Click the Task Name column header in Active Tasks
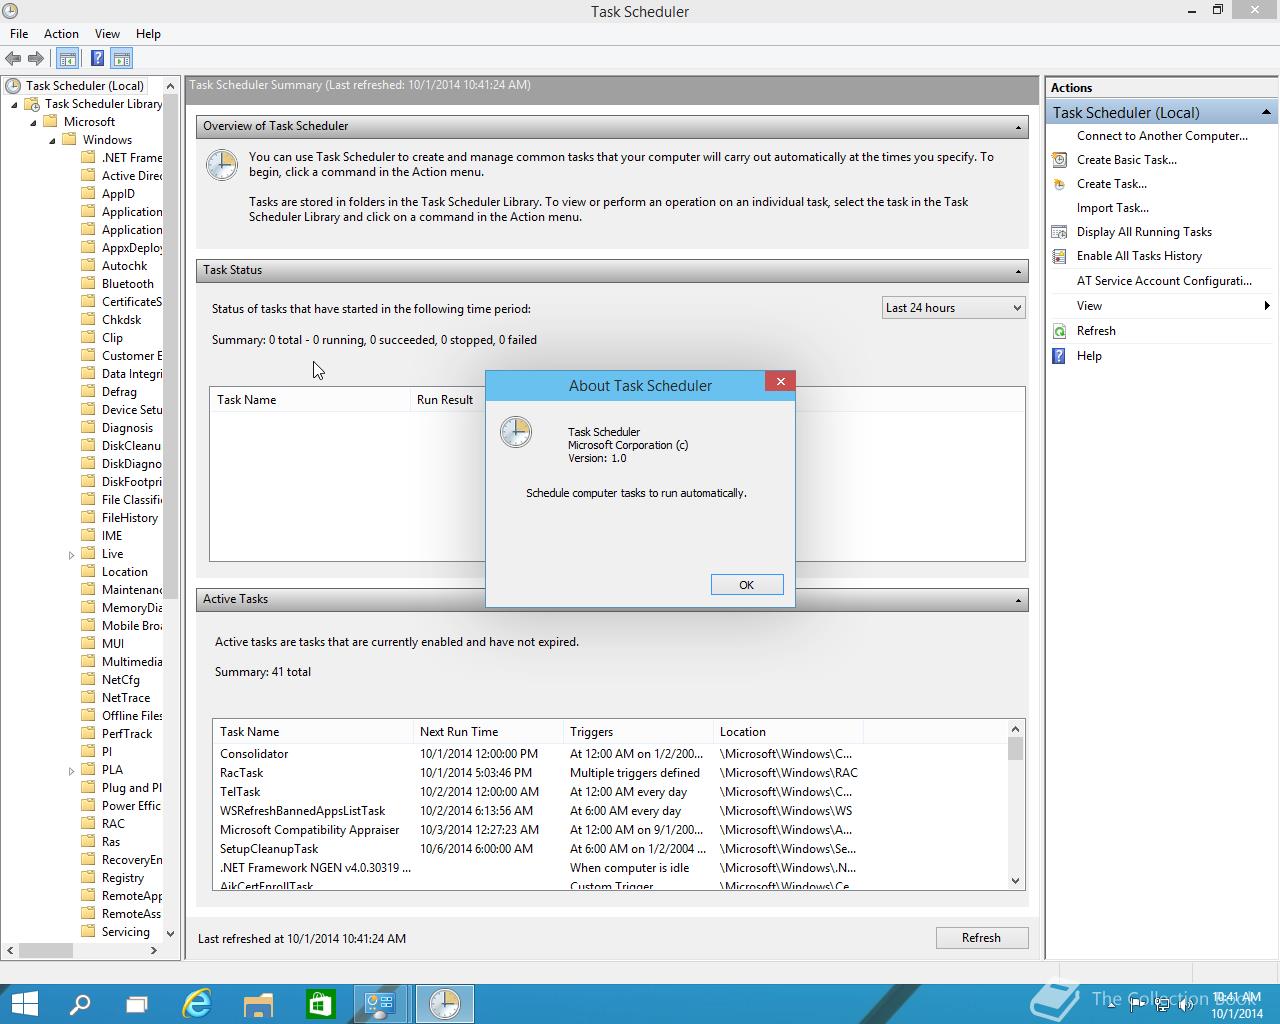The height and width of the screenshot is (1024, 1280). tap(313, 732)
